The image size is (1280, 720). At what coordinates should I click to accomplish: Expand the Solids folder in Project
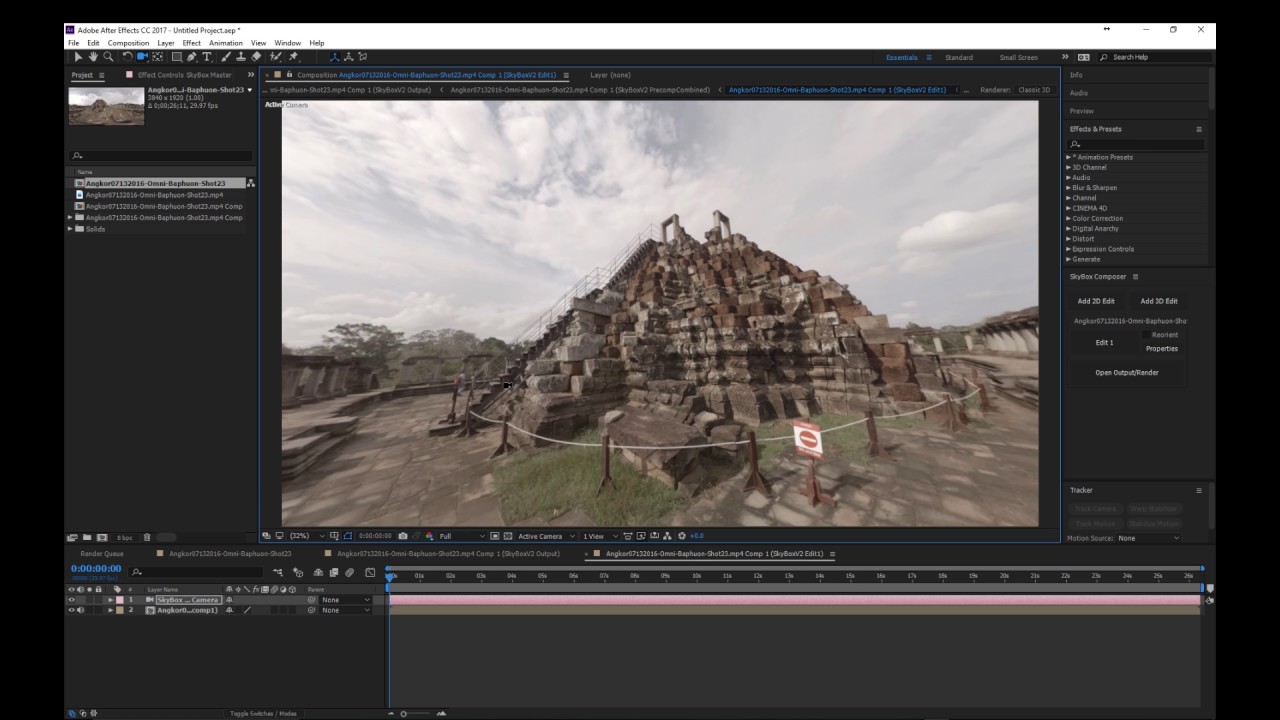click(70, 229)
